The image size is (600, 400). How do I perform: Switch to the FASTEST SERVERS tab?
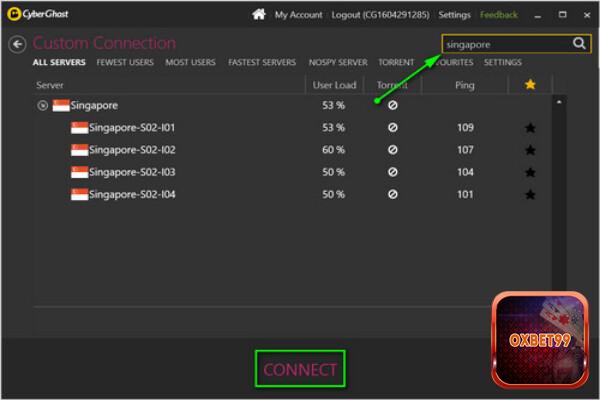pos(262,62)
